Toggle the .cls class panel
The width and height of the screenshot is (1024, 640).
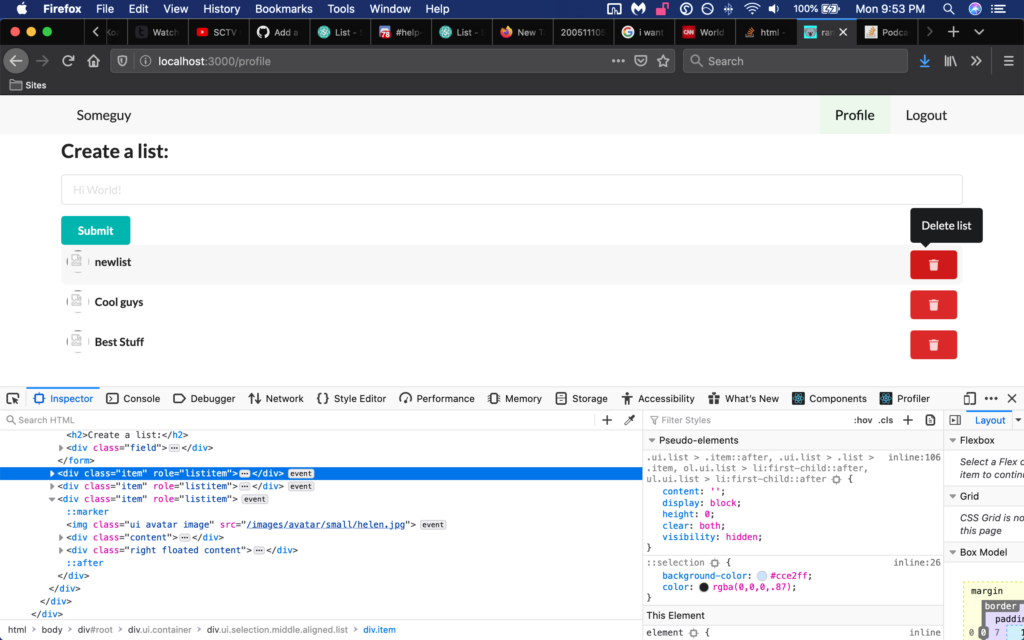[885, 420]
